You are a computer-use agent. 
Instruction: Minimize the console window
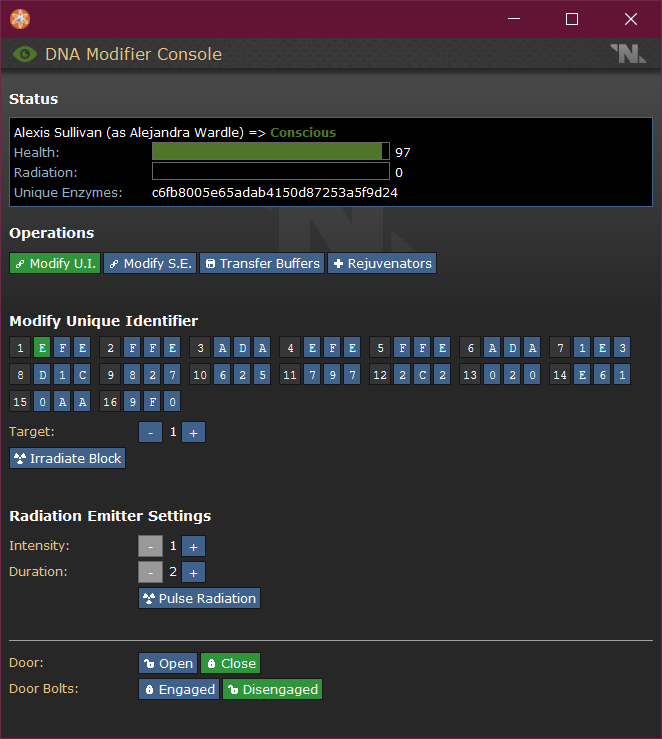point(514,19)
